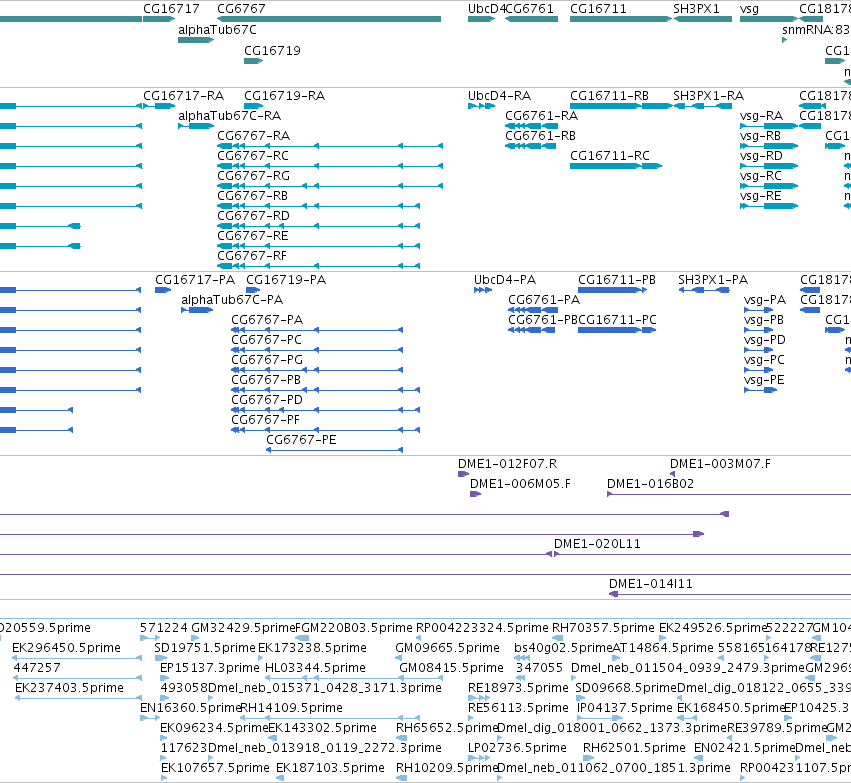Click the CG16717 gene label

point(171,9)
